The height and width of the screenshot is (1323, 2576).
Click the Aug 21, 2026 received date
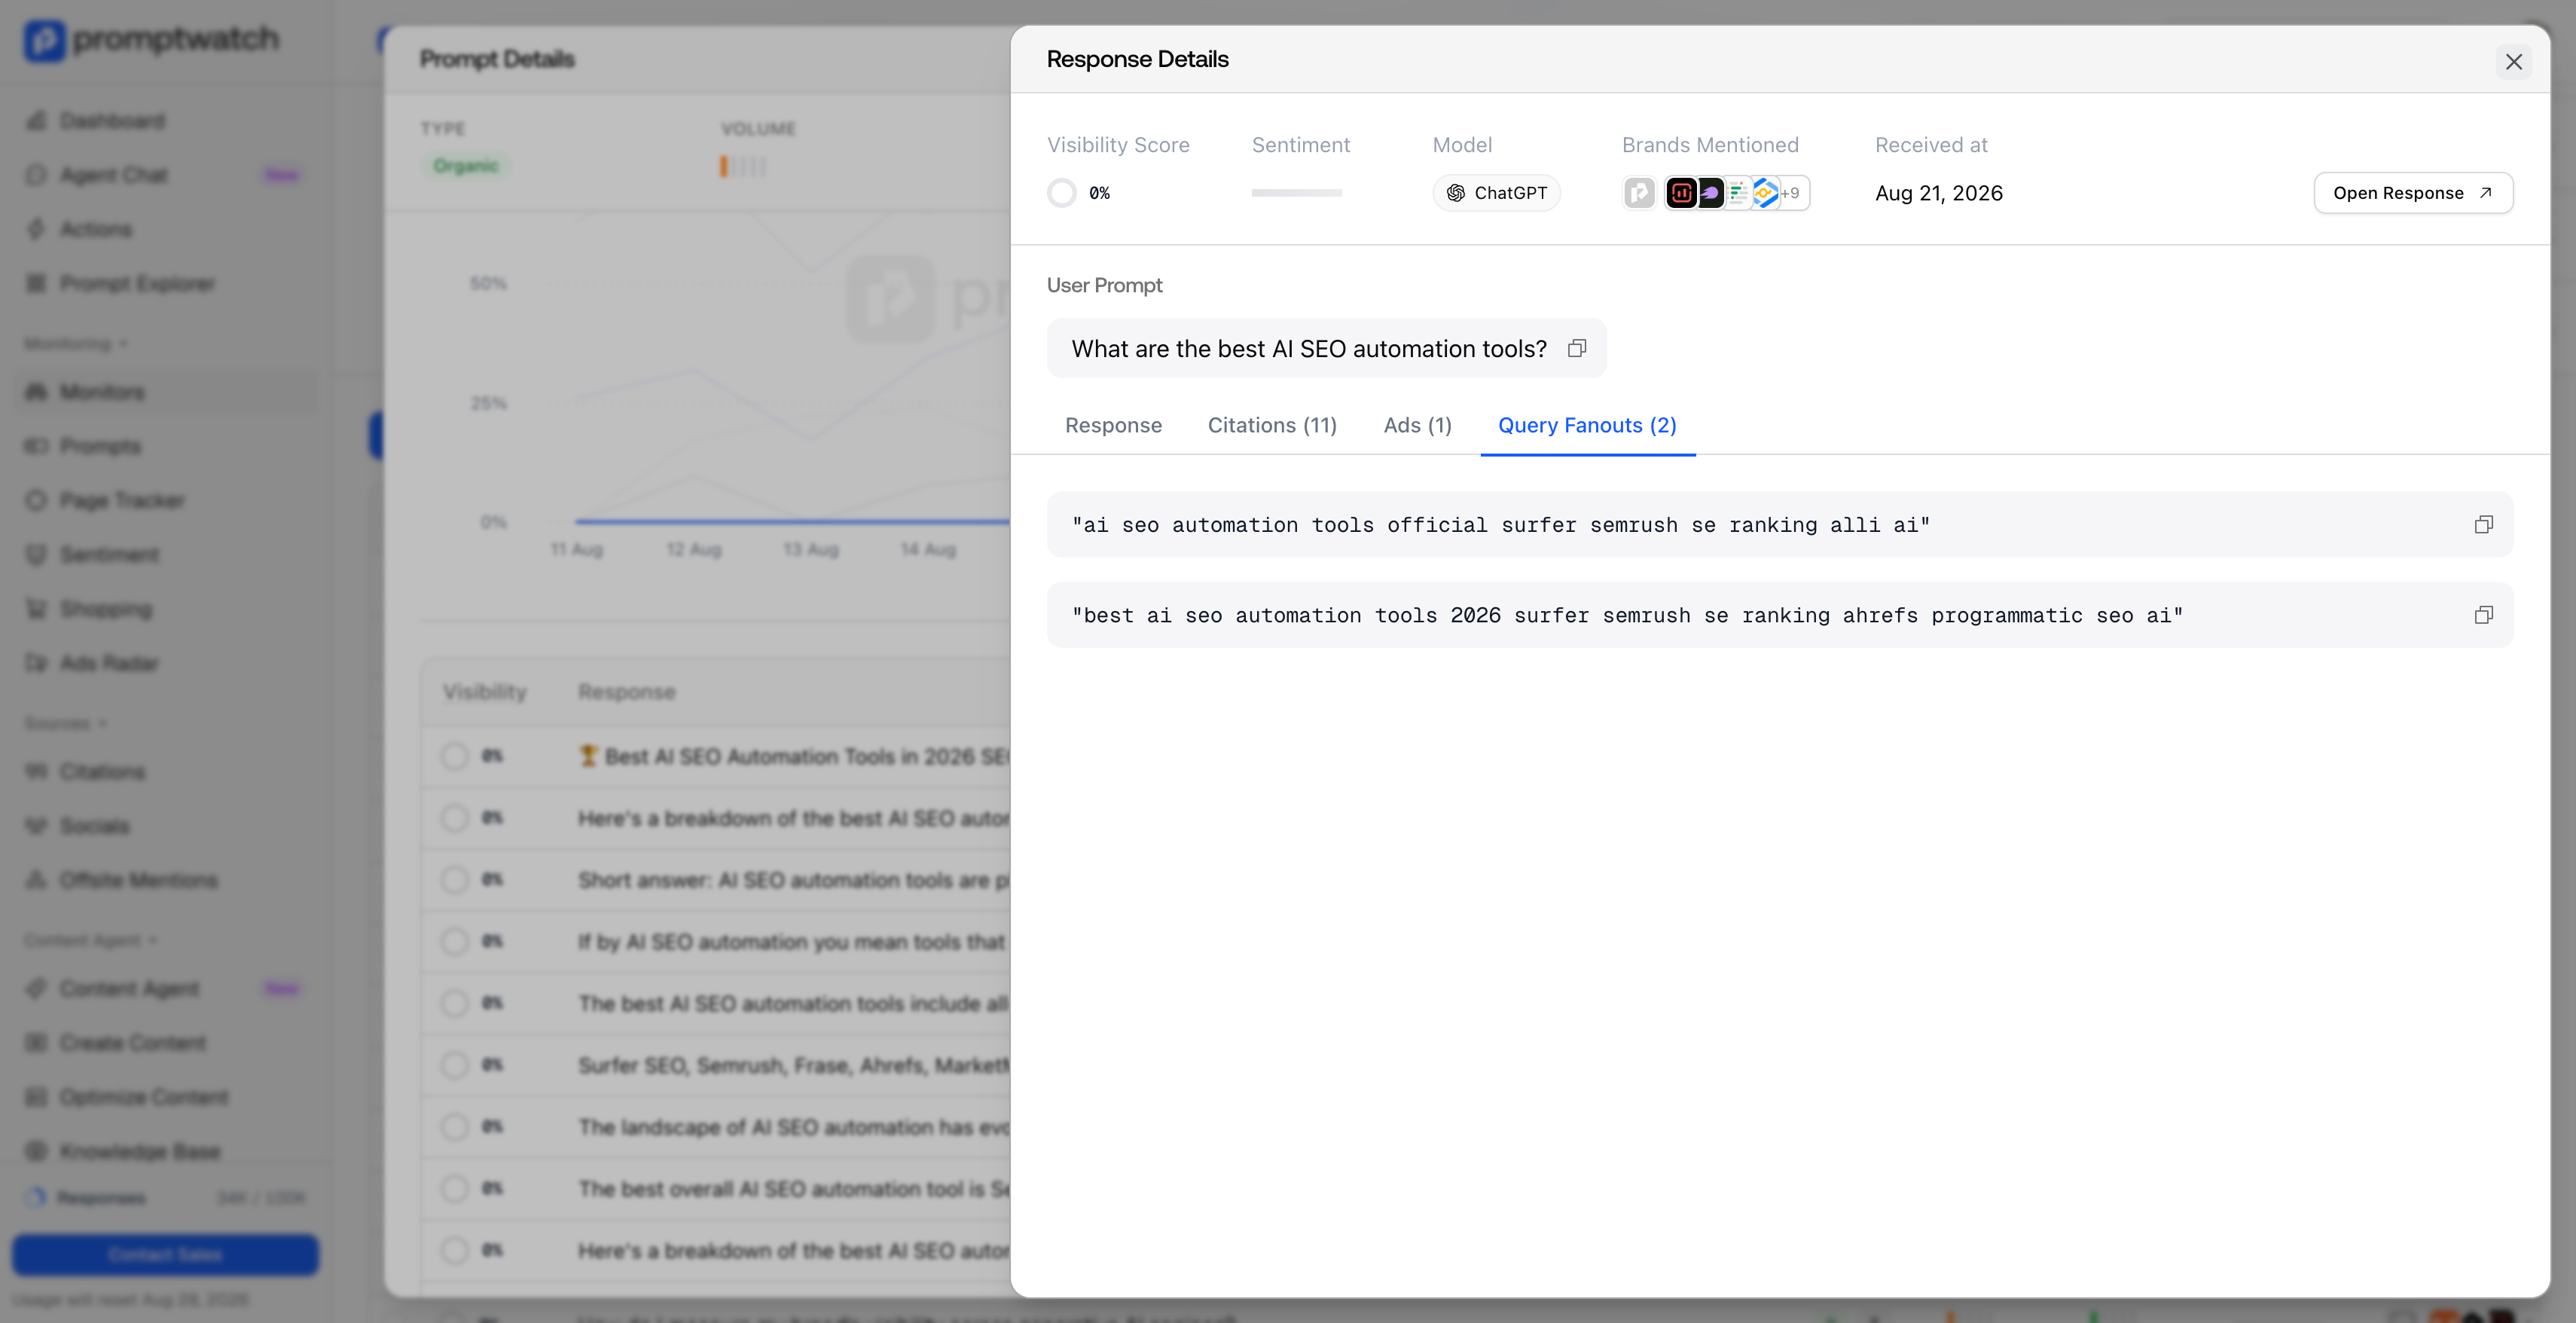click(x=1938, y=193)
